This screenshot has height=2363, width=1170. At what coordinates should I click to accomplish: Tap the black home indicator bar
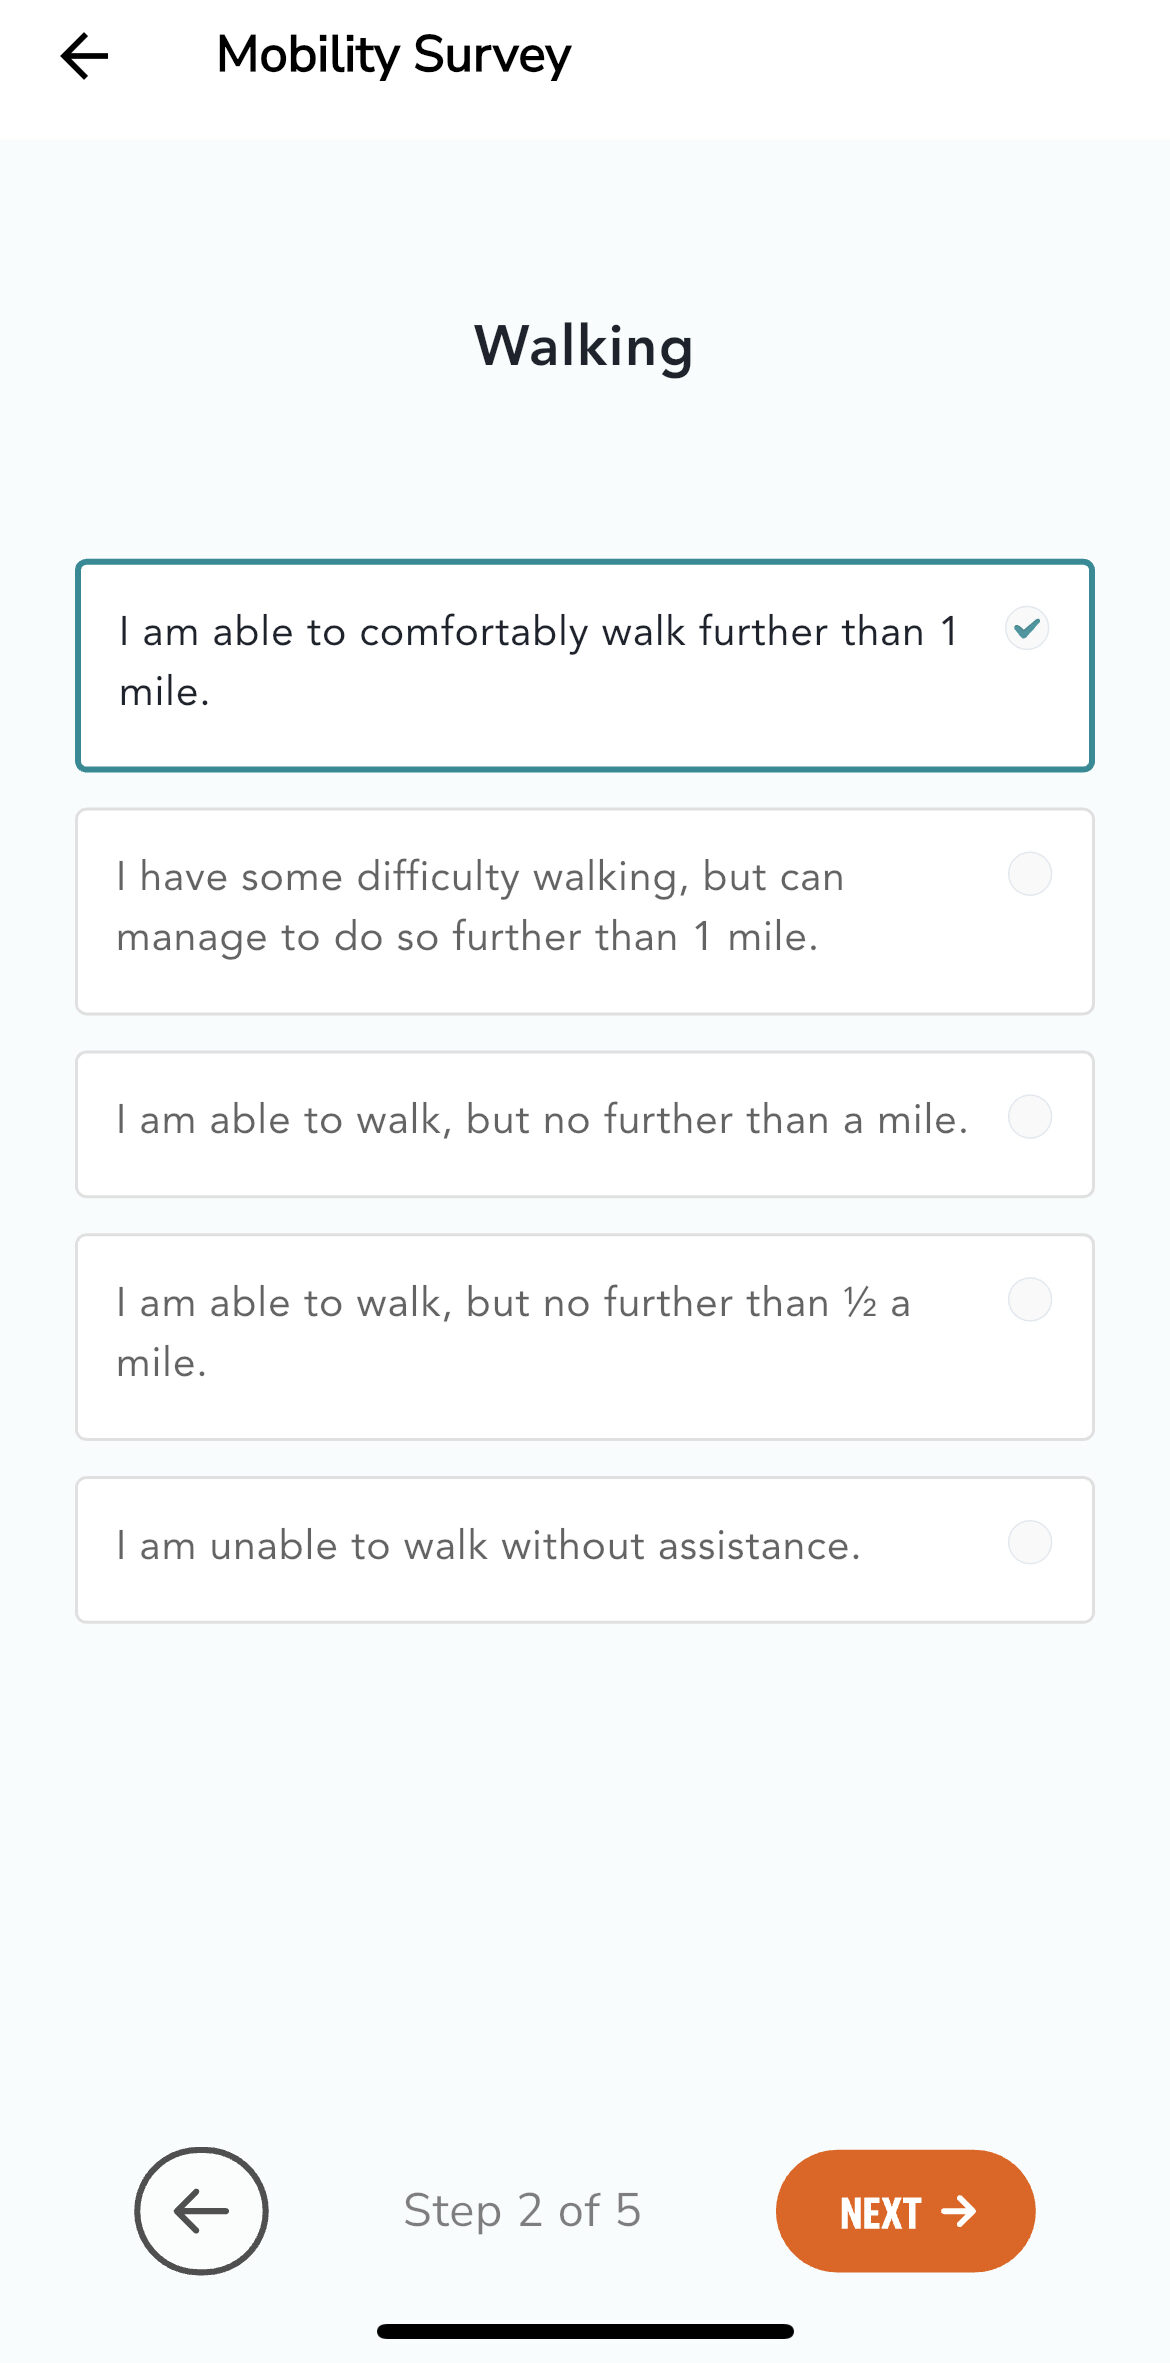click(585, 2331)
